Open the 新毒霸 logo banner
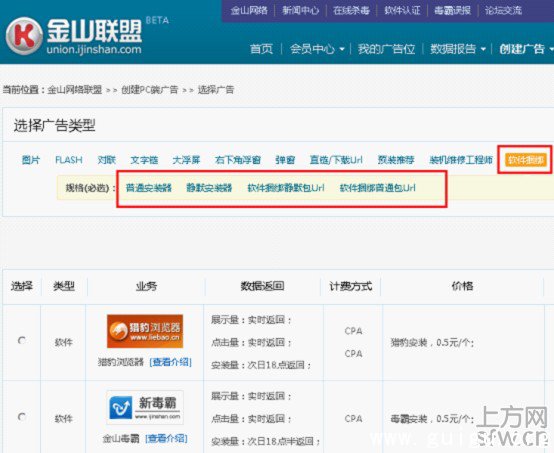 [x=145, y=407]
